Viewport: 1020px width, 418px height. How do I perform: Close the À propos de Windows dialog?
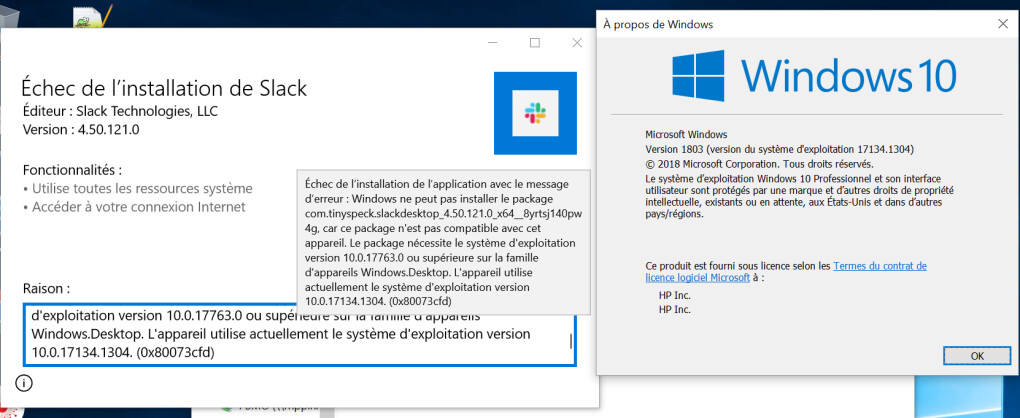click(1002, 24)
